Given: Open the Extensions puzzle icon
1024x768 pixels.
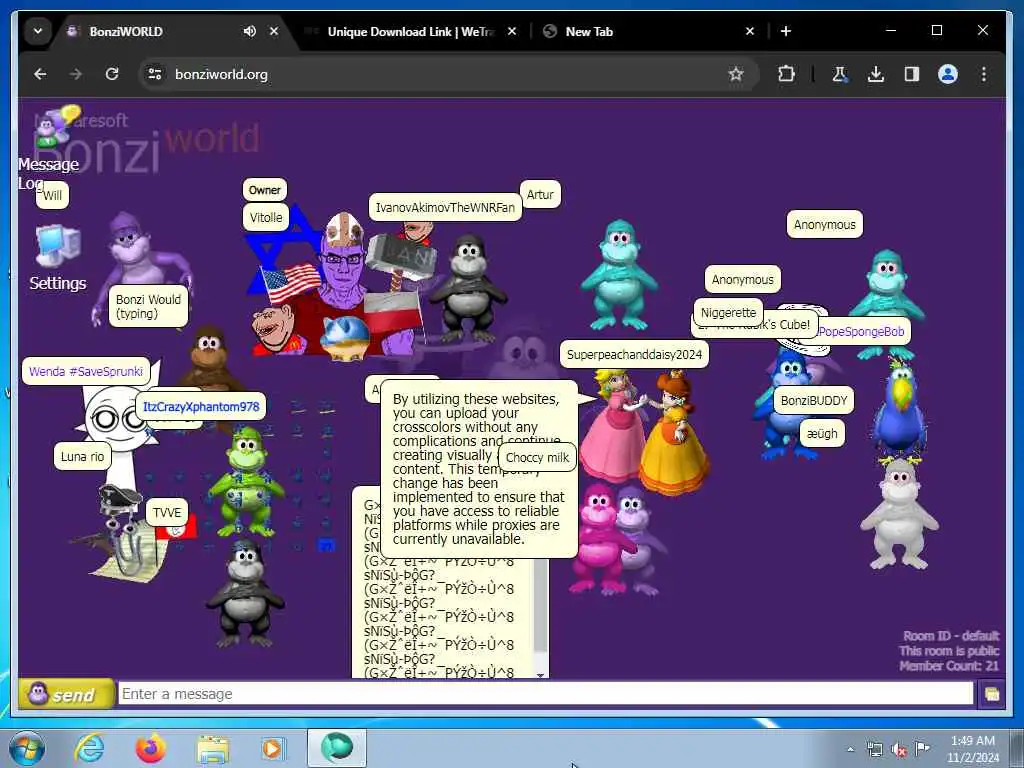Looking at the screenshot, I should 786,74.
